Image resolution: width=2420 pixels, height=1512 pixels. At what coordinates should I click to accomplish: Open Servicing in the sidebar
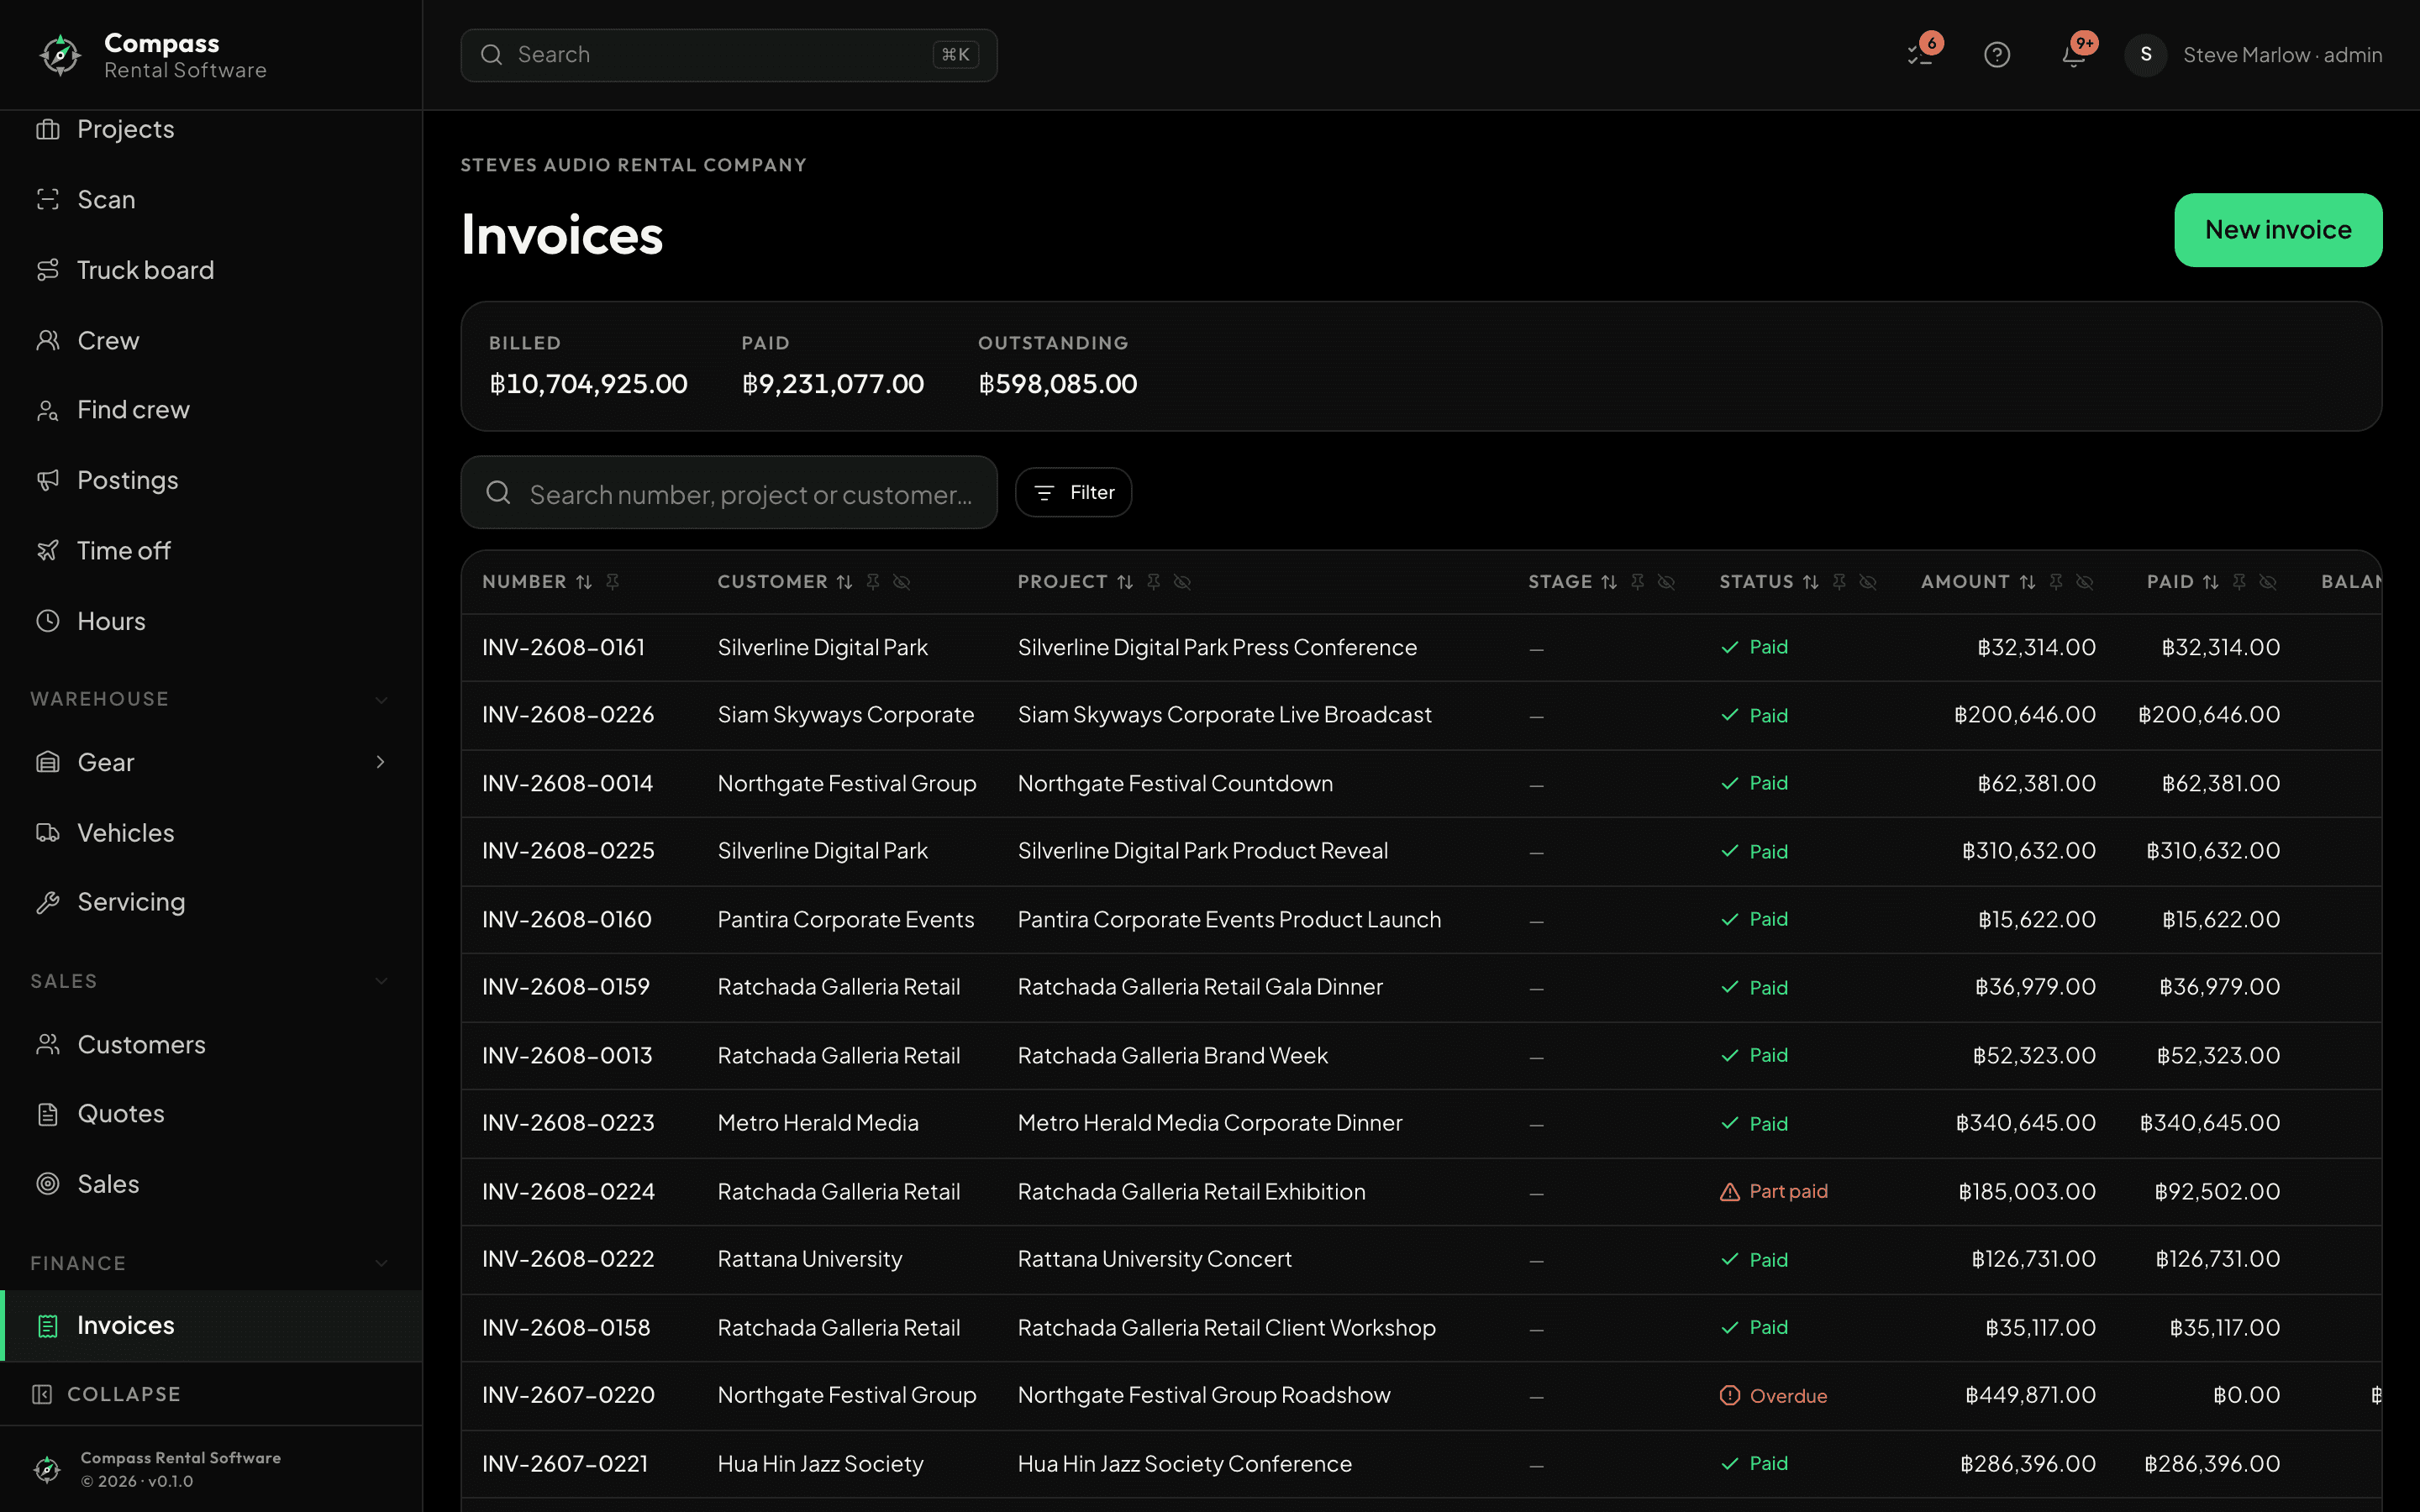coord(211,902)
